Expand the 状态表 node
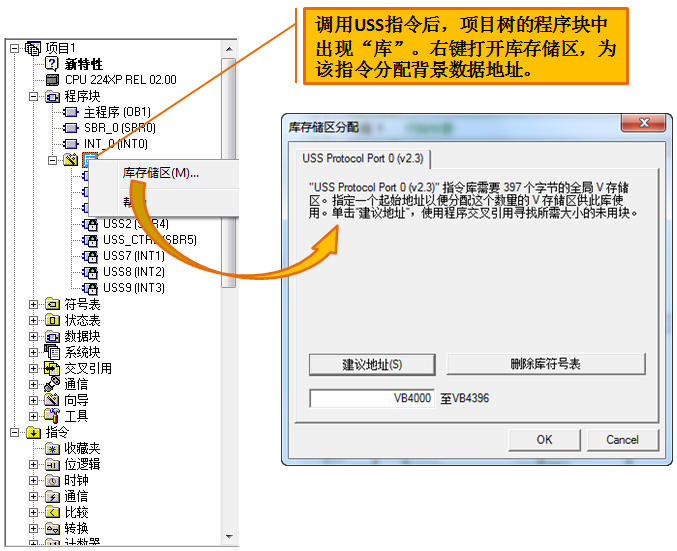 point(33,320)
